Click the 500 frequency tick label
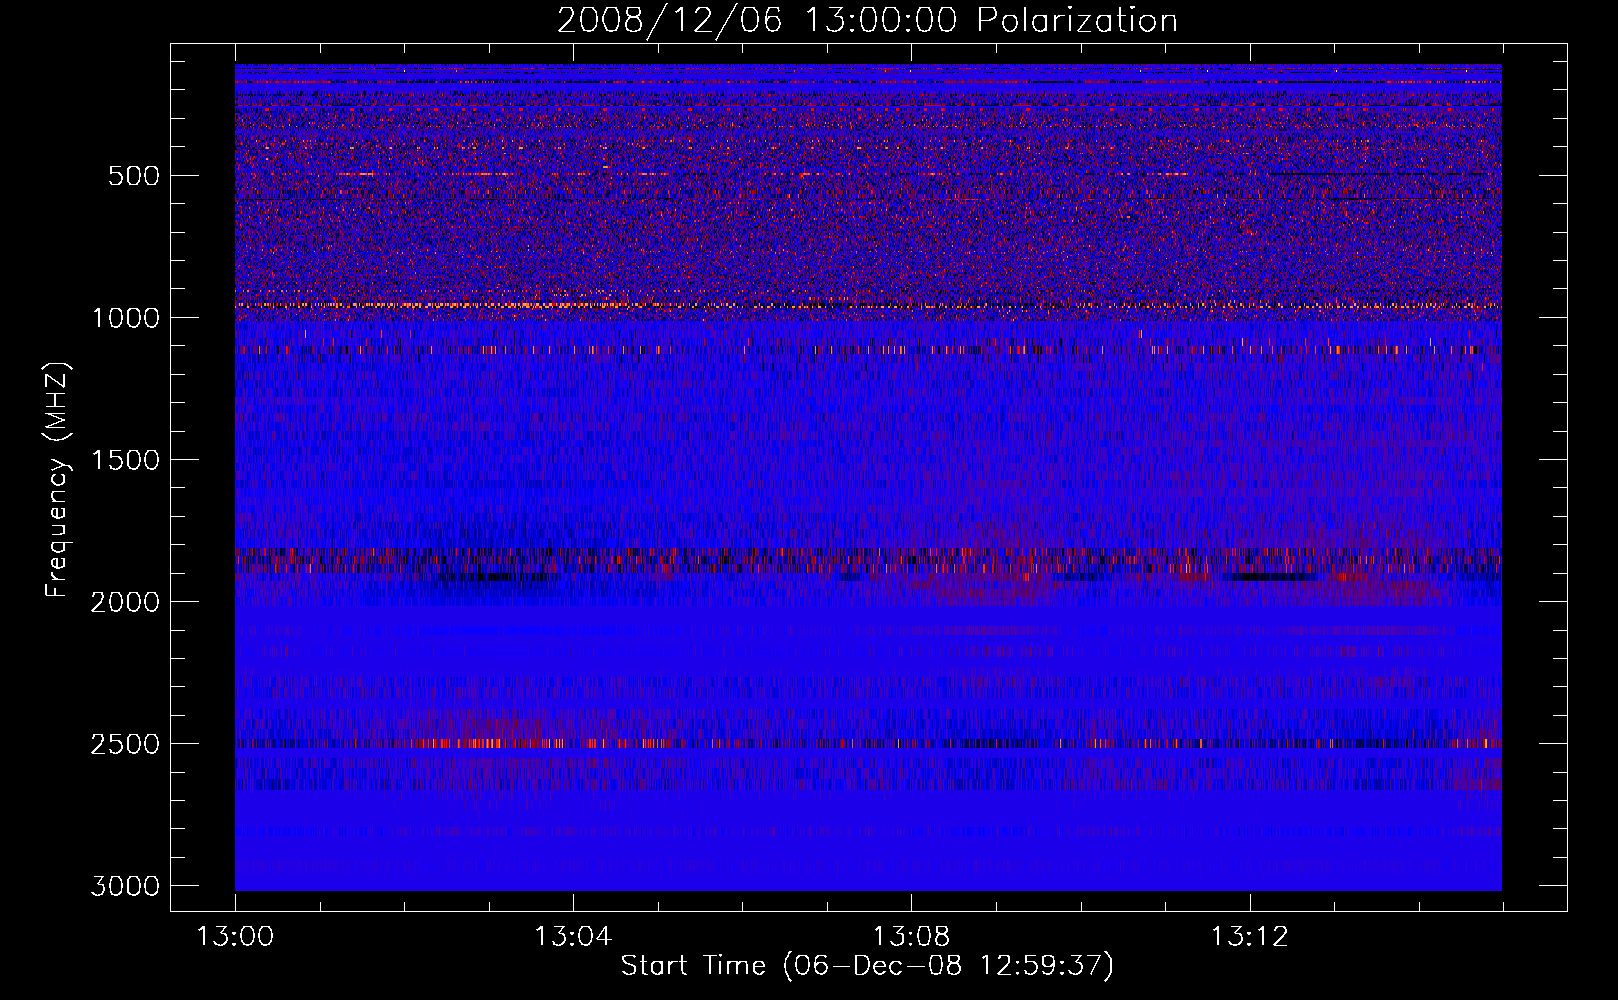 tap(134, 176)
